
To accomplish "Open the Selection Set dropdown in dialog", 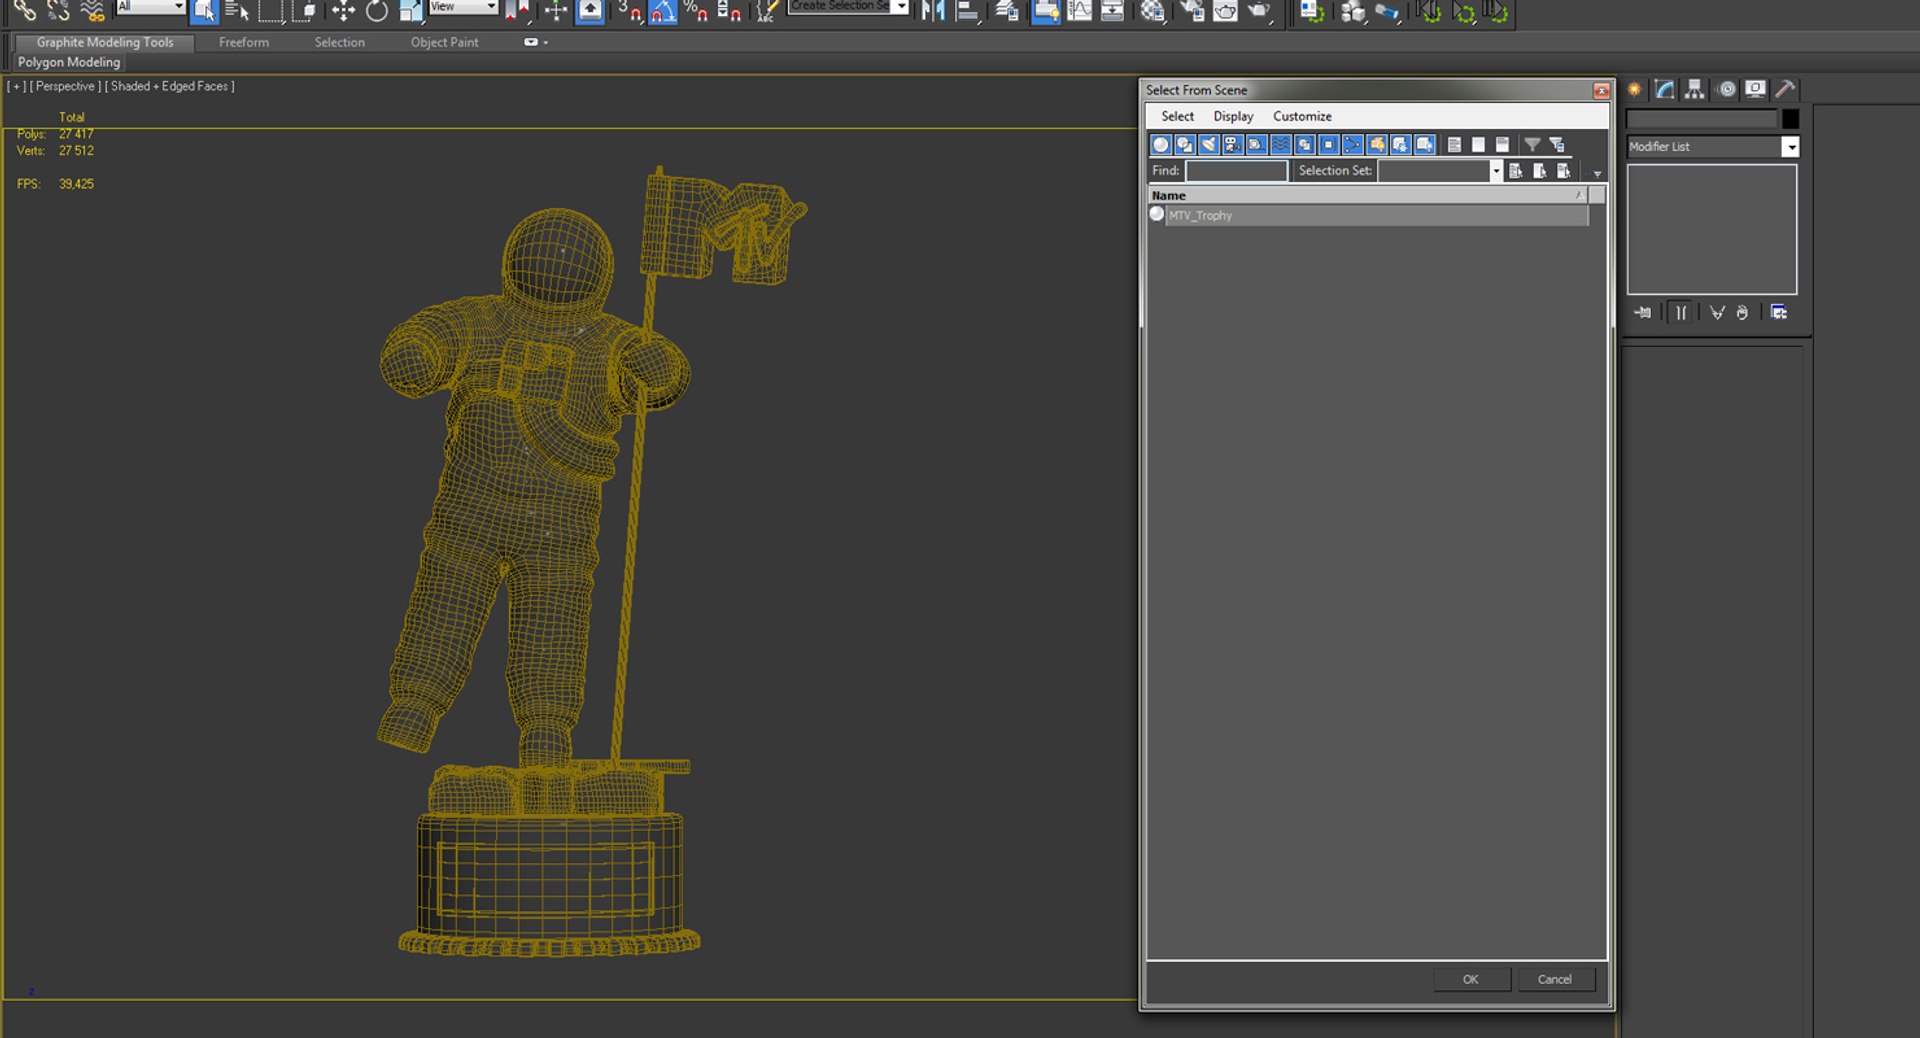I will pos(1496,171).
